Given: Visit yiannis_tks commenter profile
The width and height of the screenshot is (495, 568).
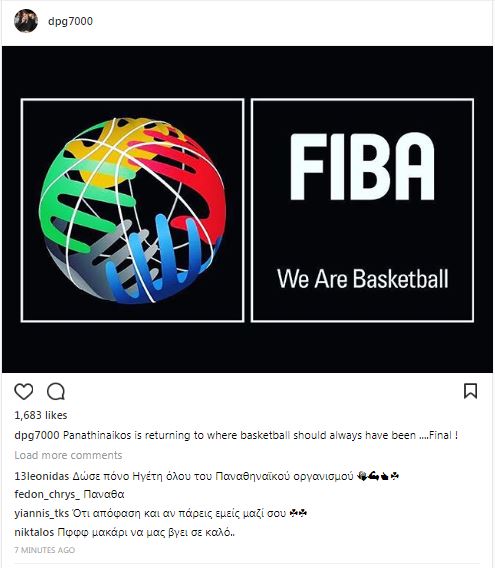Looking at the screenshot, I should pos(41,513).
